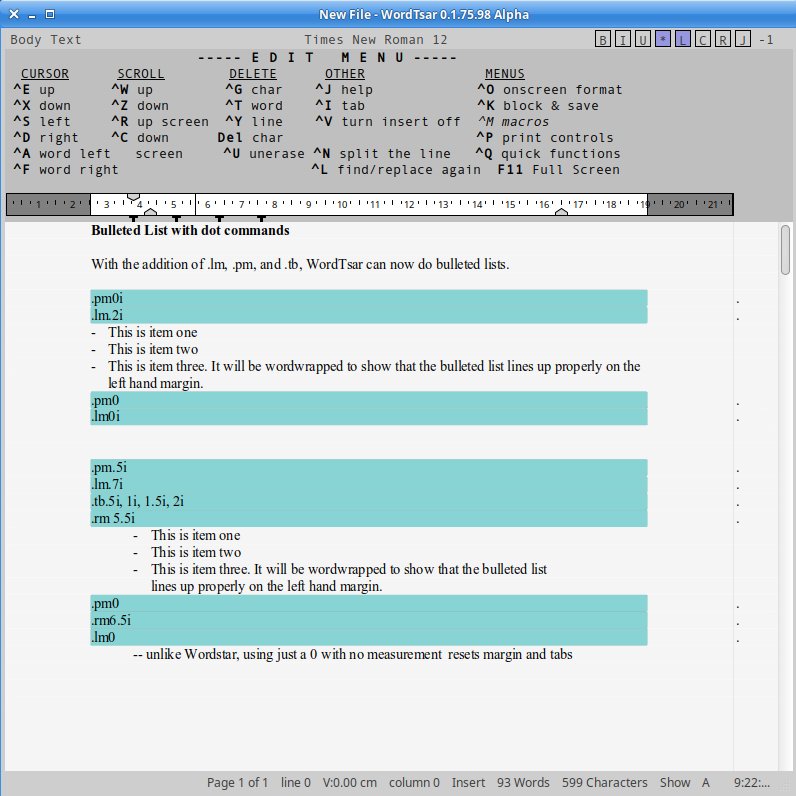Viewport: 796px width, 796px height.
Task: Click the Page 1 of 1 status entry
Action: click(x=237, y=783)
